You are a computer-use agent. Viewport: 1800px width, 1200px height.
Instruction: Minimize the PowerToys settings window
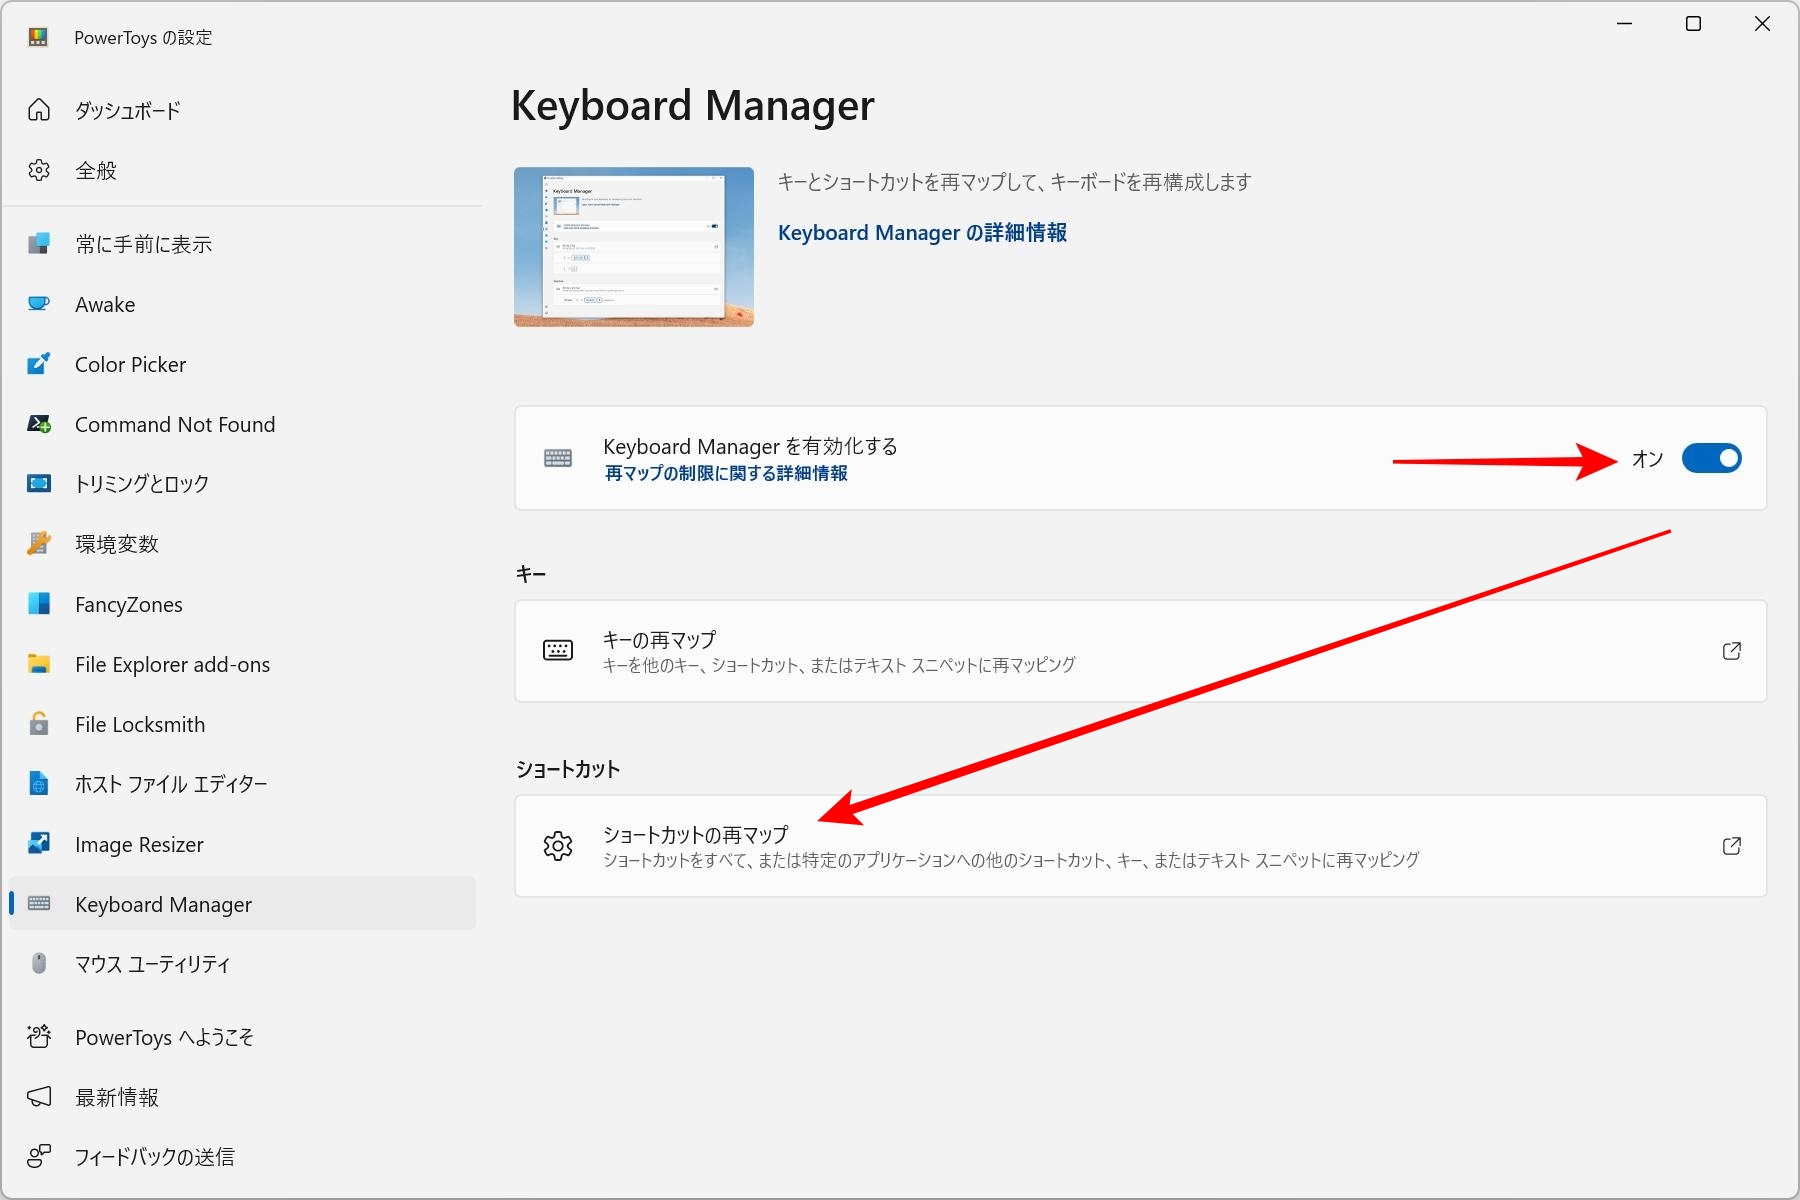click(1625, 24)
